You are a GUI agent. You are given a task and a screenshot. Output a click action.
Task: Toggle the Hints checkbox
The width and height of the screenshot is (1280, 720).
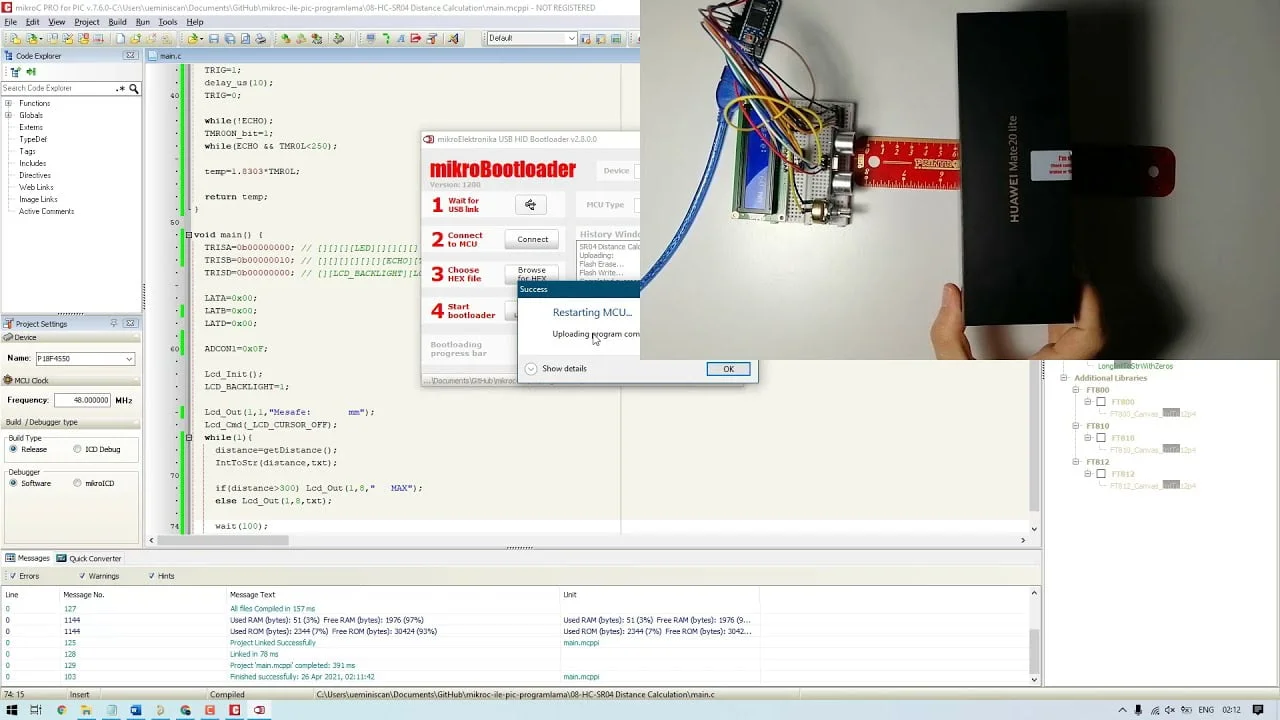coord(152,576)
